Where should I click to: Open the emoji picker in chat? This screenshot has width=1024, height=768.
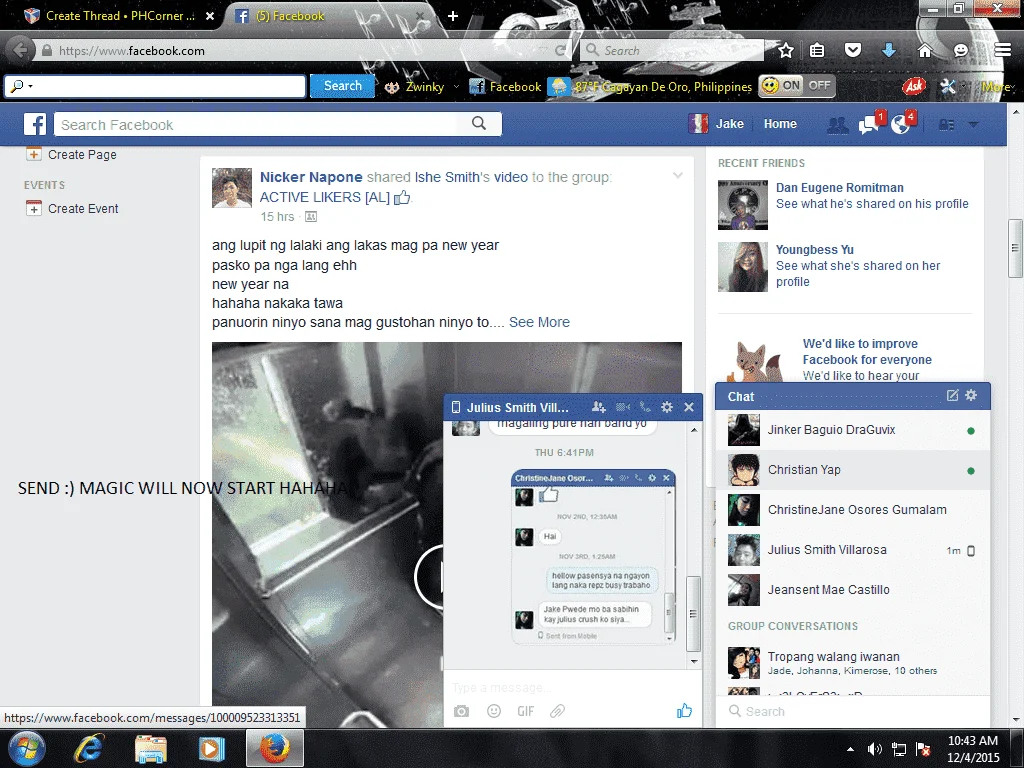coord(494,711)
